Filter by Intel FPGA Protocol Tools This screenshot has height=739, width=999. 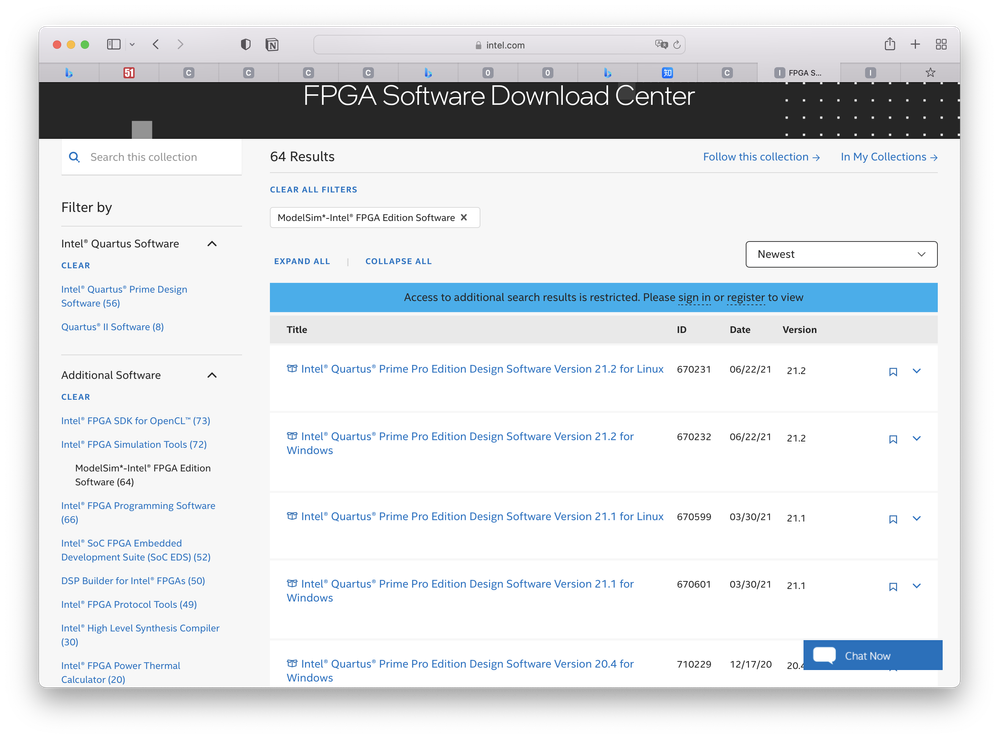129,605
